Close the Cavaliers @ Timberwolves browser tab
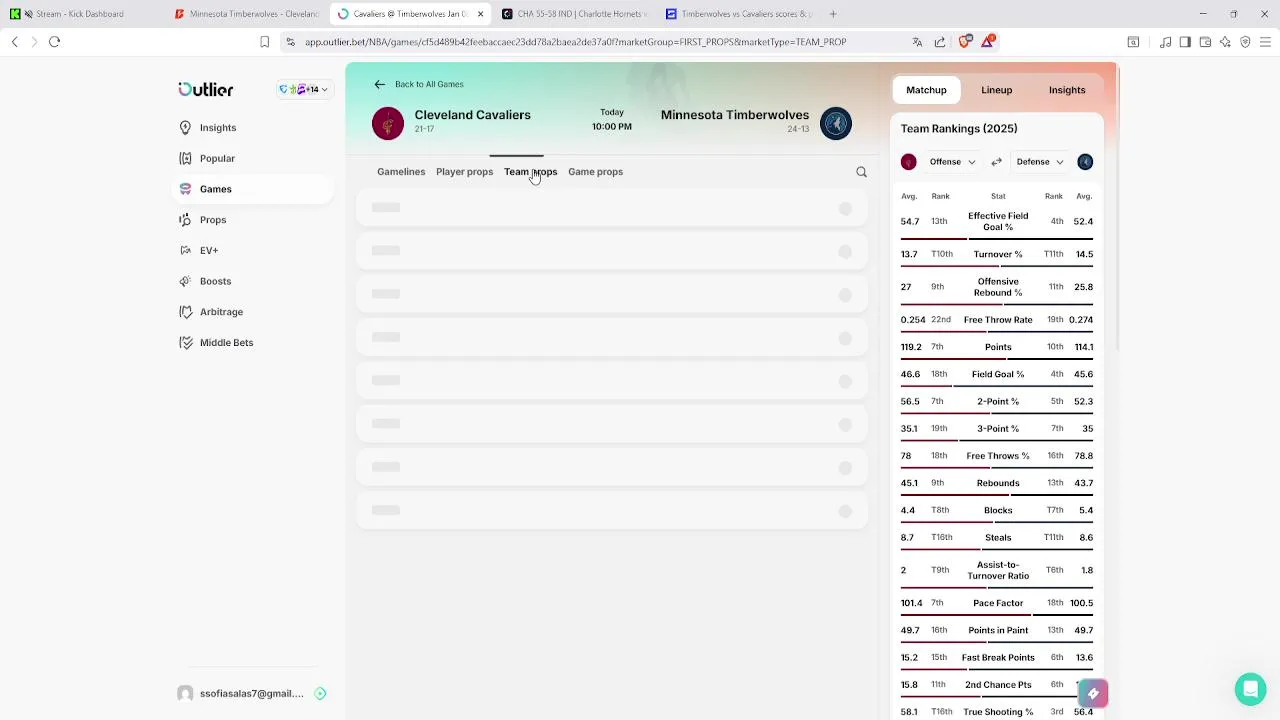Screen dimensions: 1280x720 480,14
